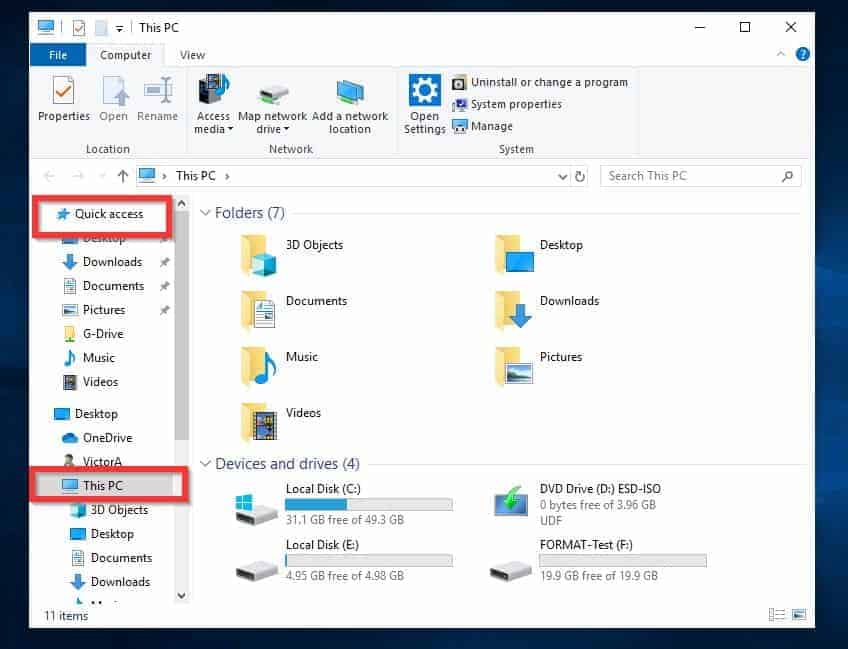Screen dimensions: 848x649
Task: Click Add a network location
Action: pos(350,105)
